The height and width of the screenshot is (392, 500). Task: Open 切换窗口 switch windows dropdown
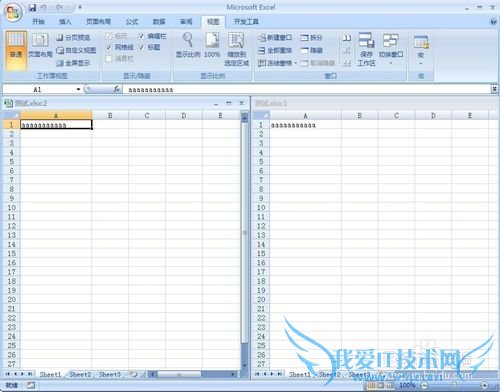[391, 49]
